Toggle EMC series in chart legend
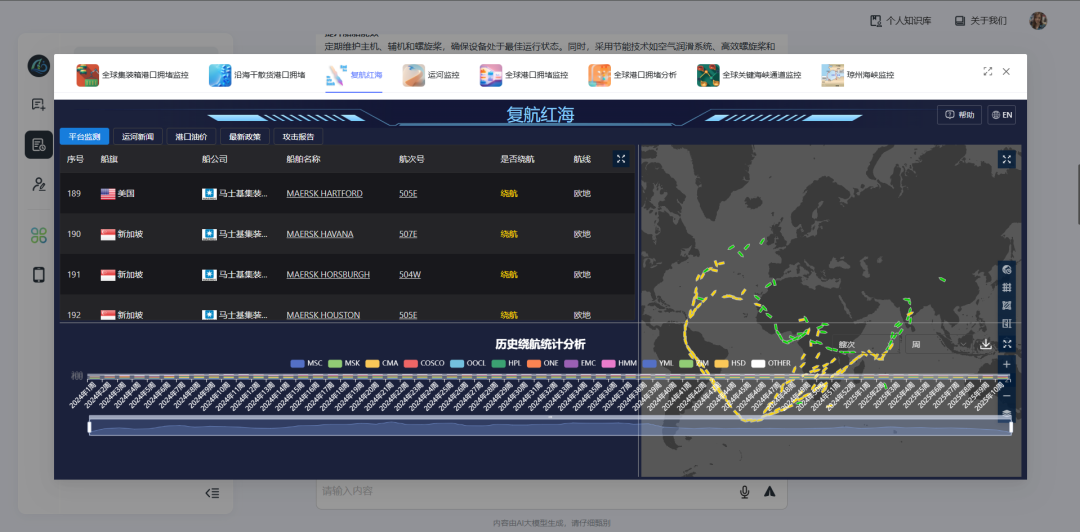 580,363
